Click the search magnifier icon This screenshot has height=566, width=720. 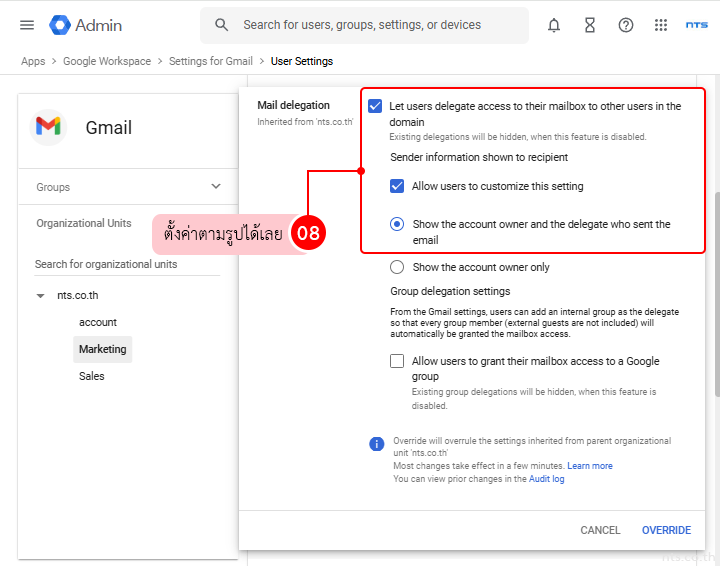pyautogui.click(x=221, y=25)
